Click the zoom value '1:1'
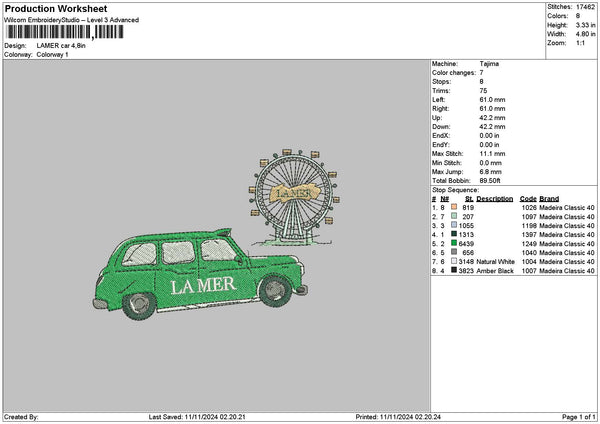Image resolution: width=600 pixels, height=424 pixels. (x=580, y=43)
